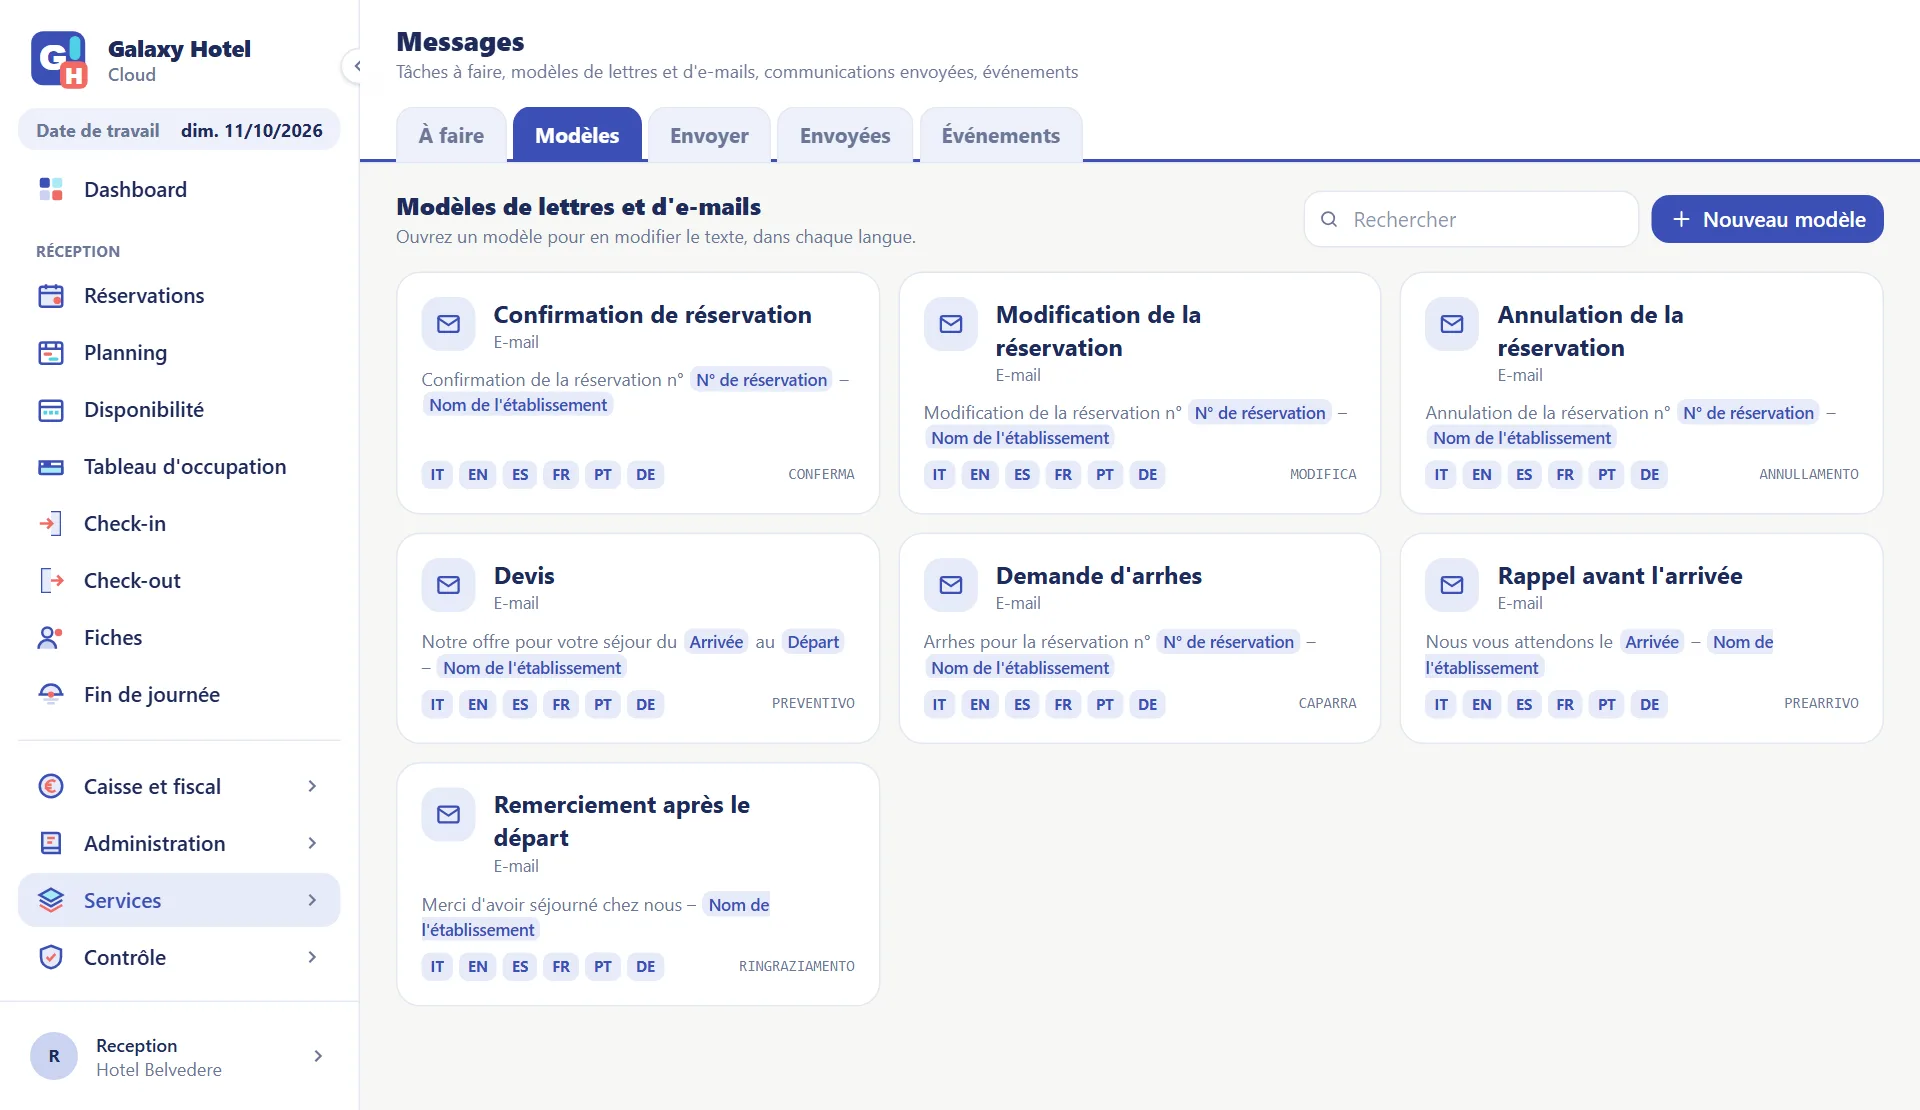Click the Rechercher search field

(x=1471, y=219)
